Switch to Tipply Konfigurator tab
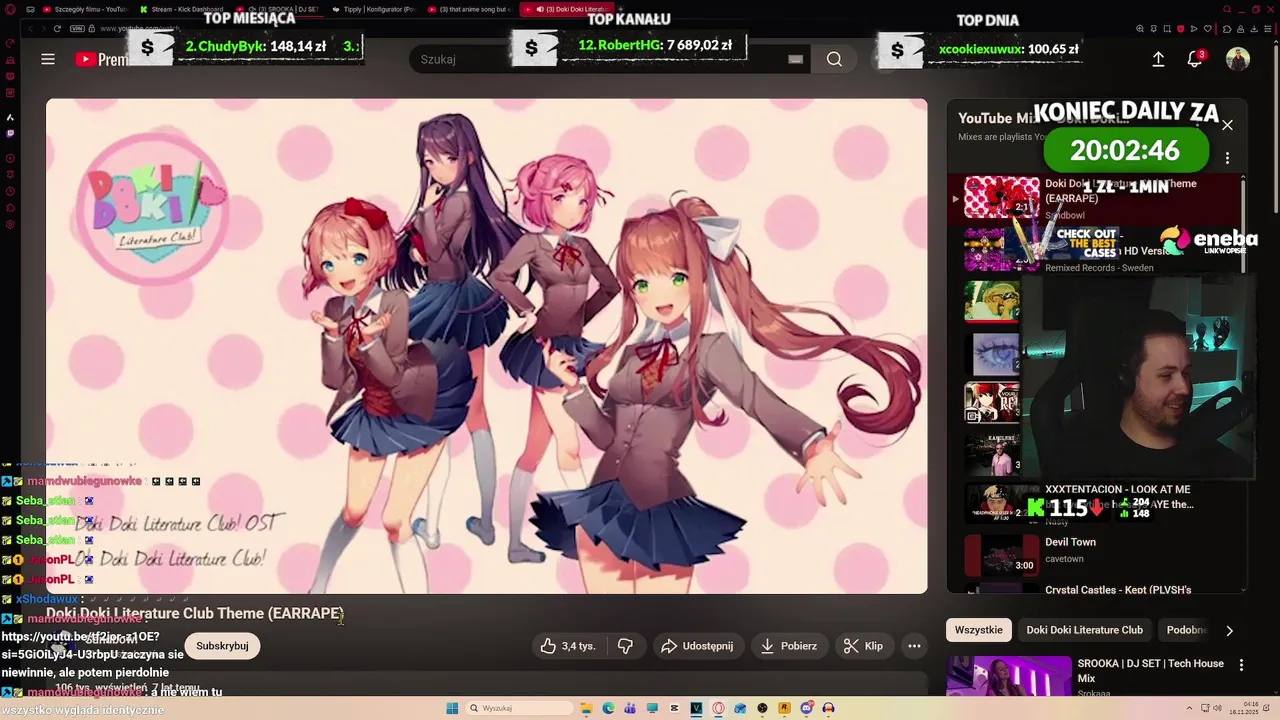Screen dimensions: 1280x720 point(375,9)
